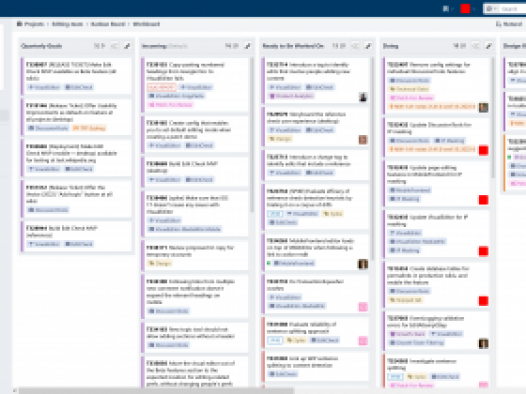The height and width of the screenshot is (394, 526).
Task: Open the trigger menu in Quarterly Goals header
Action: coord(114,46)
